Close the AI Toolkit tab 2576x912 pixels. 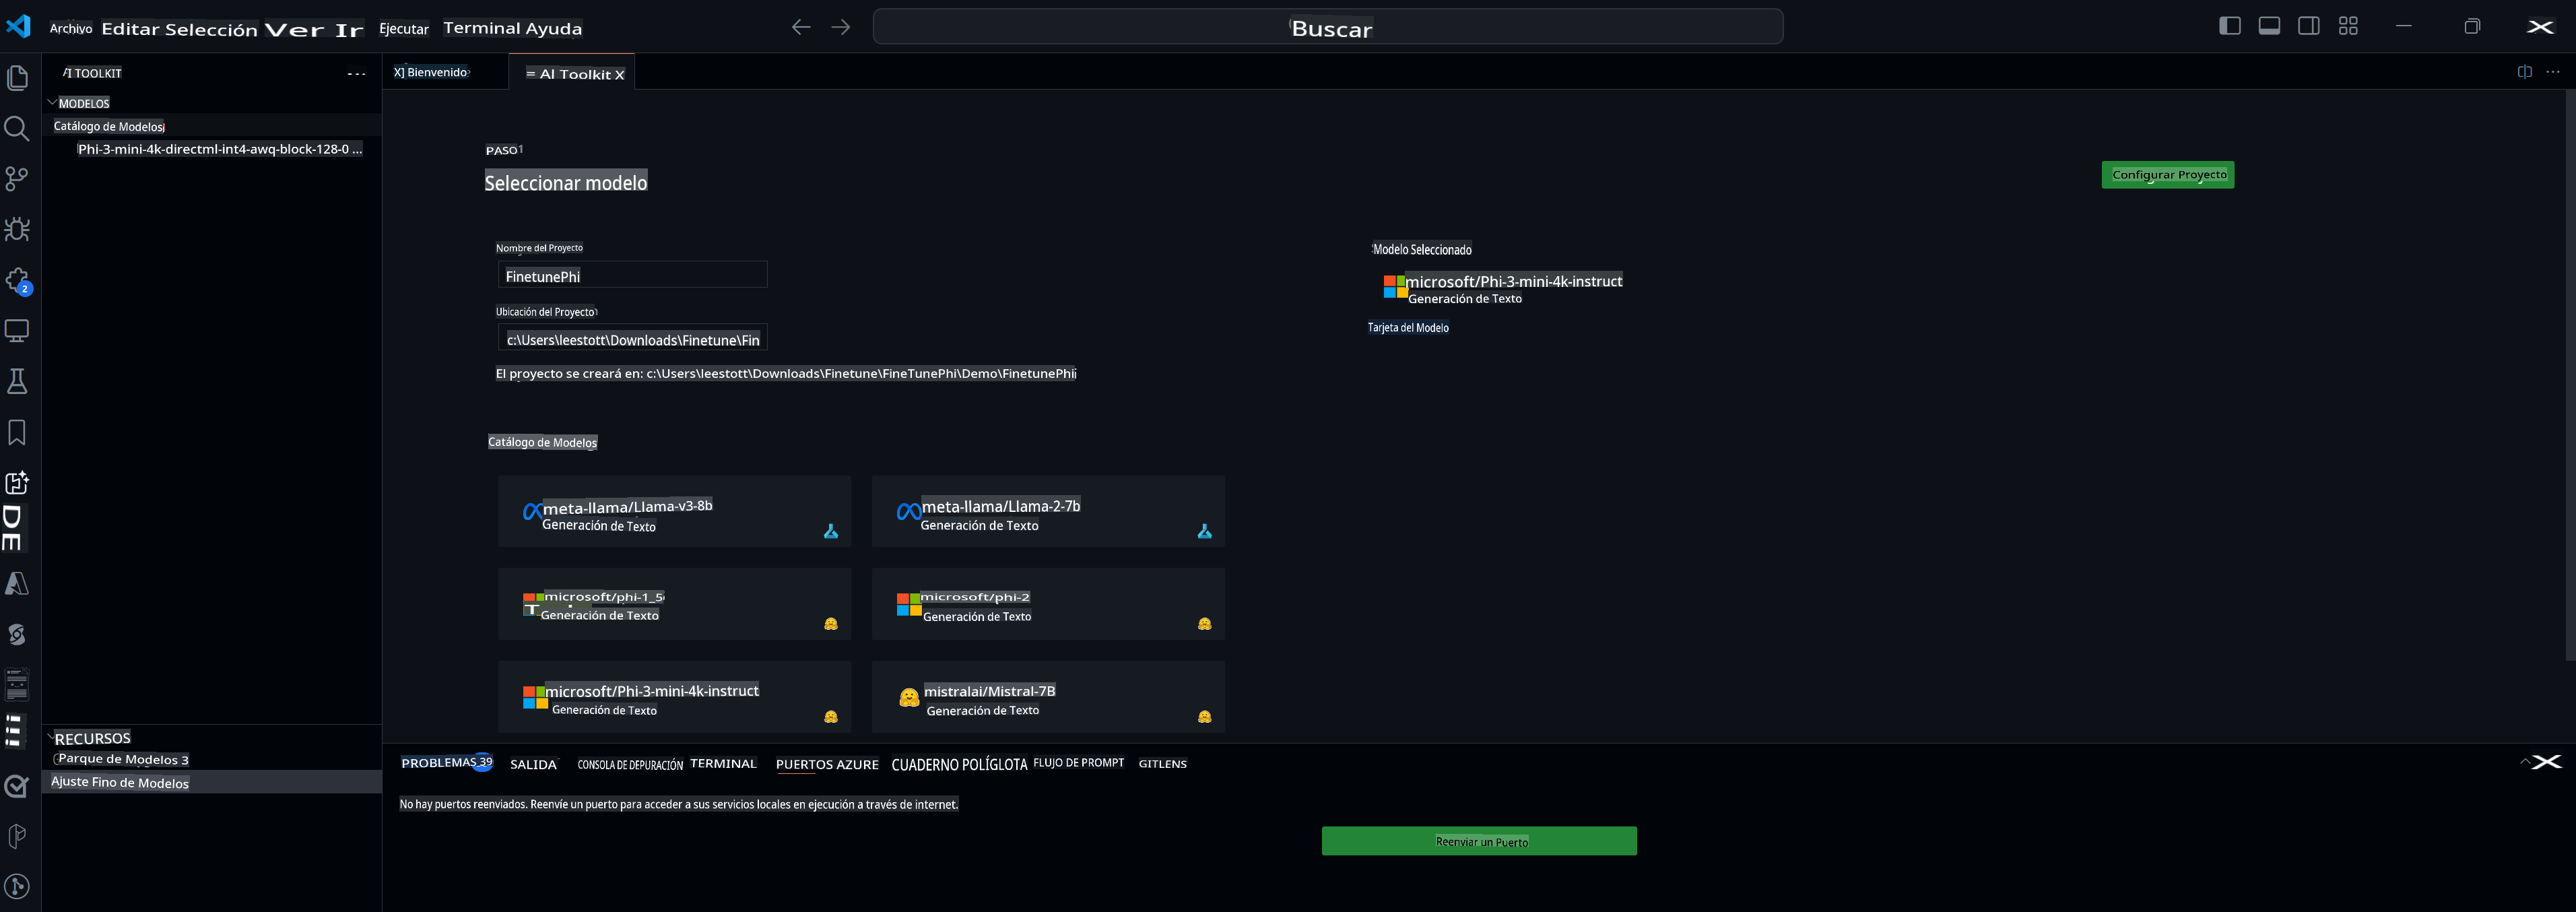point(619,74)
